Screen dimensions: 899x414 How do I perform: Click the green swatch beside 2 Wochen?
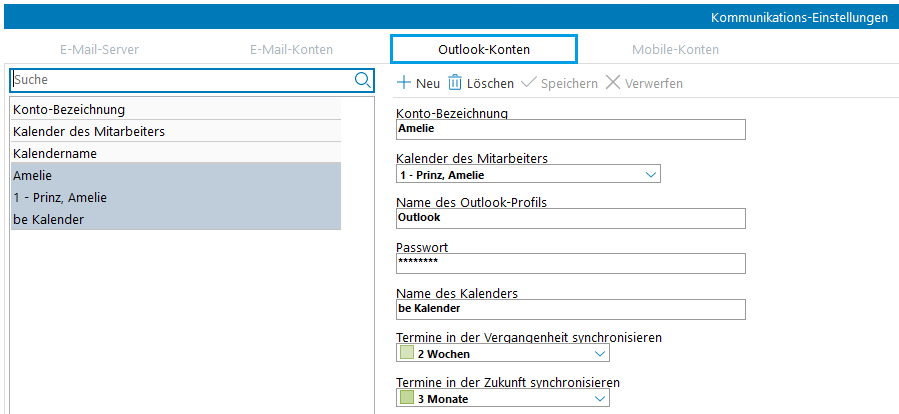tap(406, 354)
